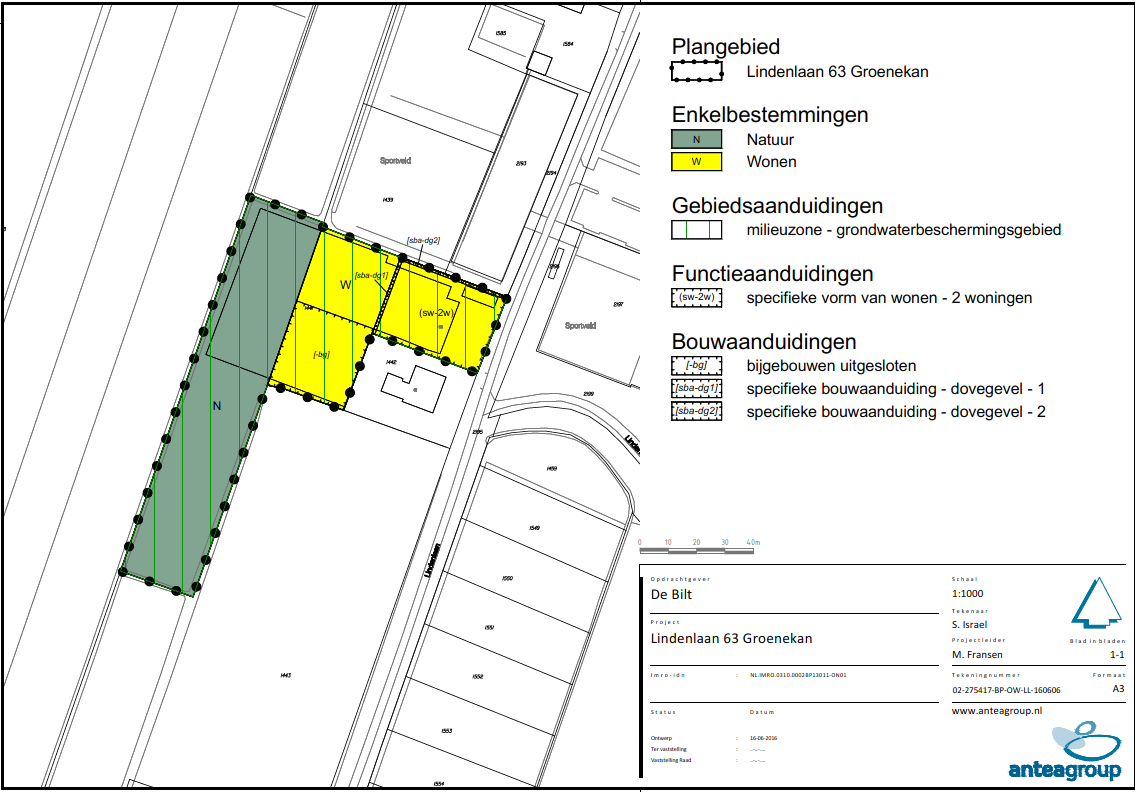Click the '(sw-2w)' label on the map
1135x792 pixels.
[436, 313]
